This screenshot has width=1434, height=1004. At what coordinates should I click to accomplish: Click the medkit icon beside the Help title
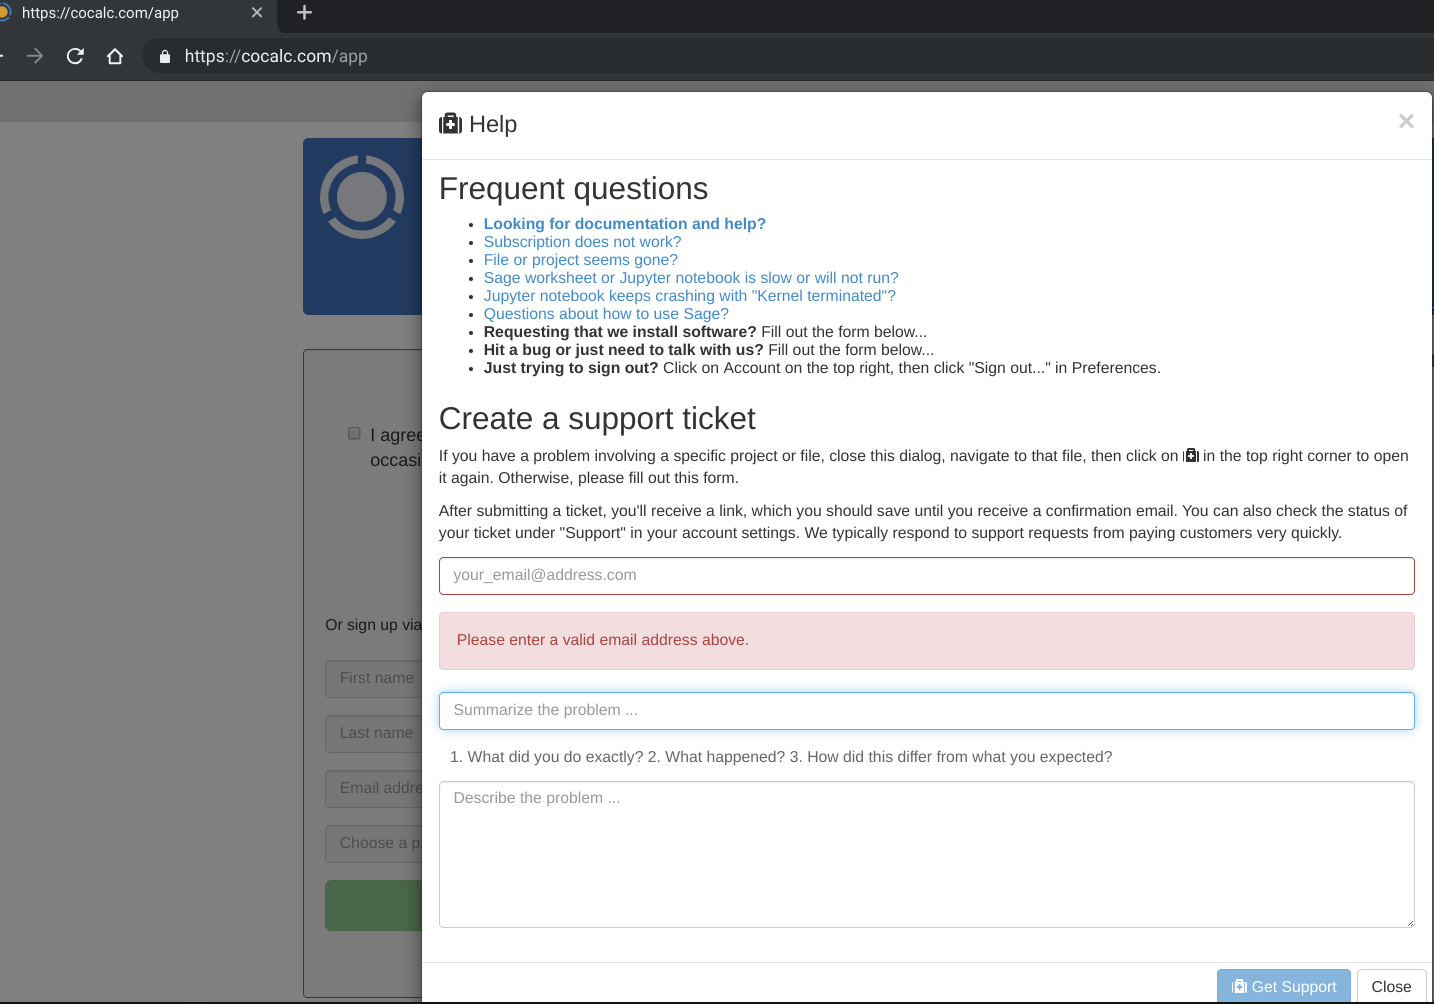(x=450, y=123)
